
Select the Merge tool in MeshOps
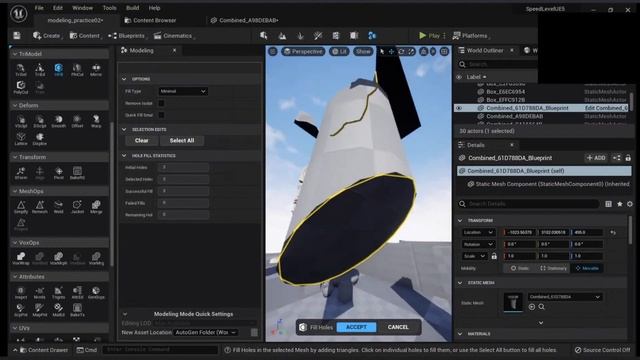(x=96, y=207)
